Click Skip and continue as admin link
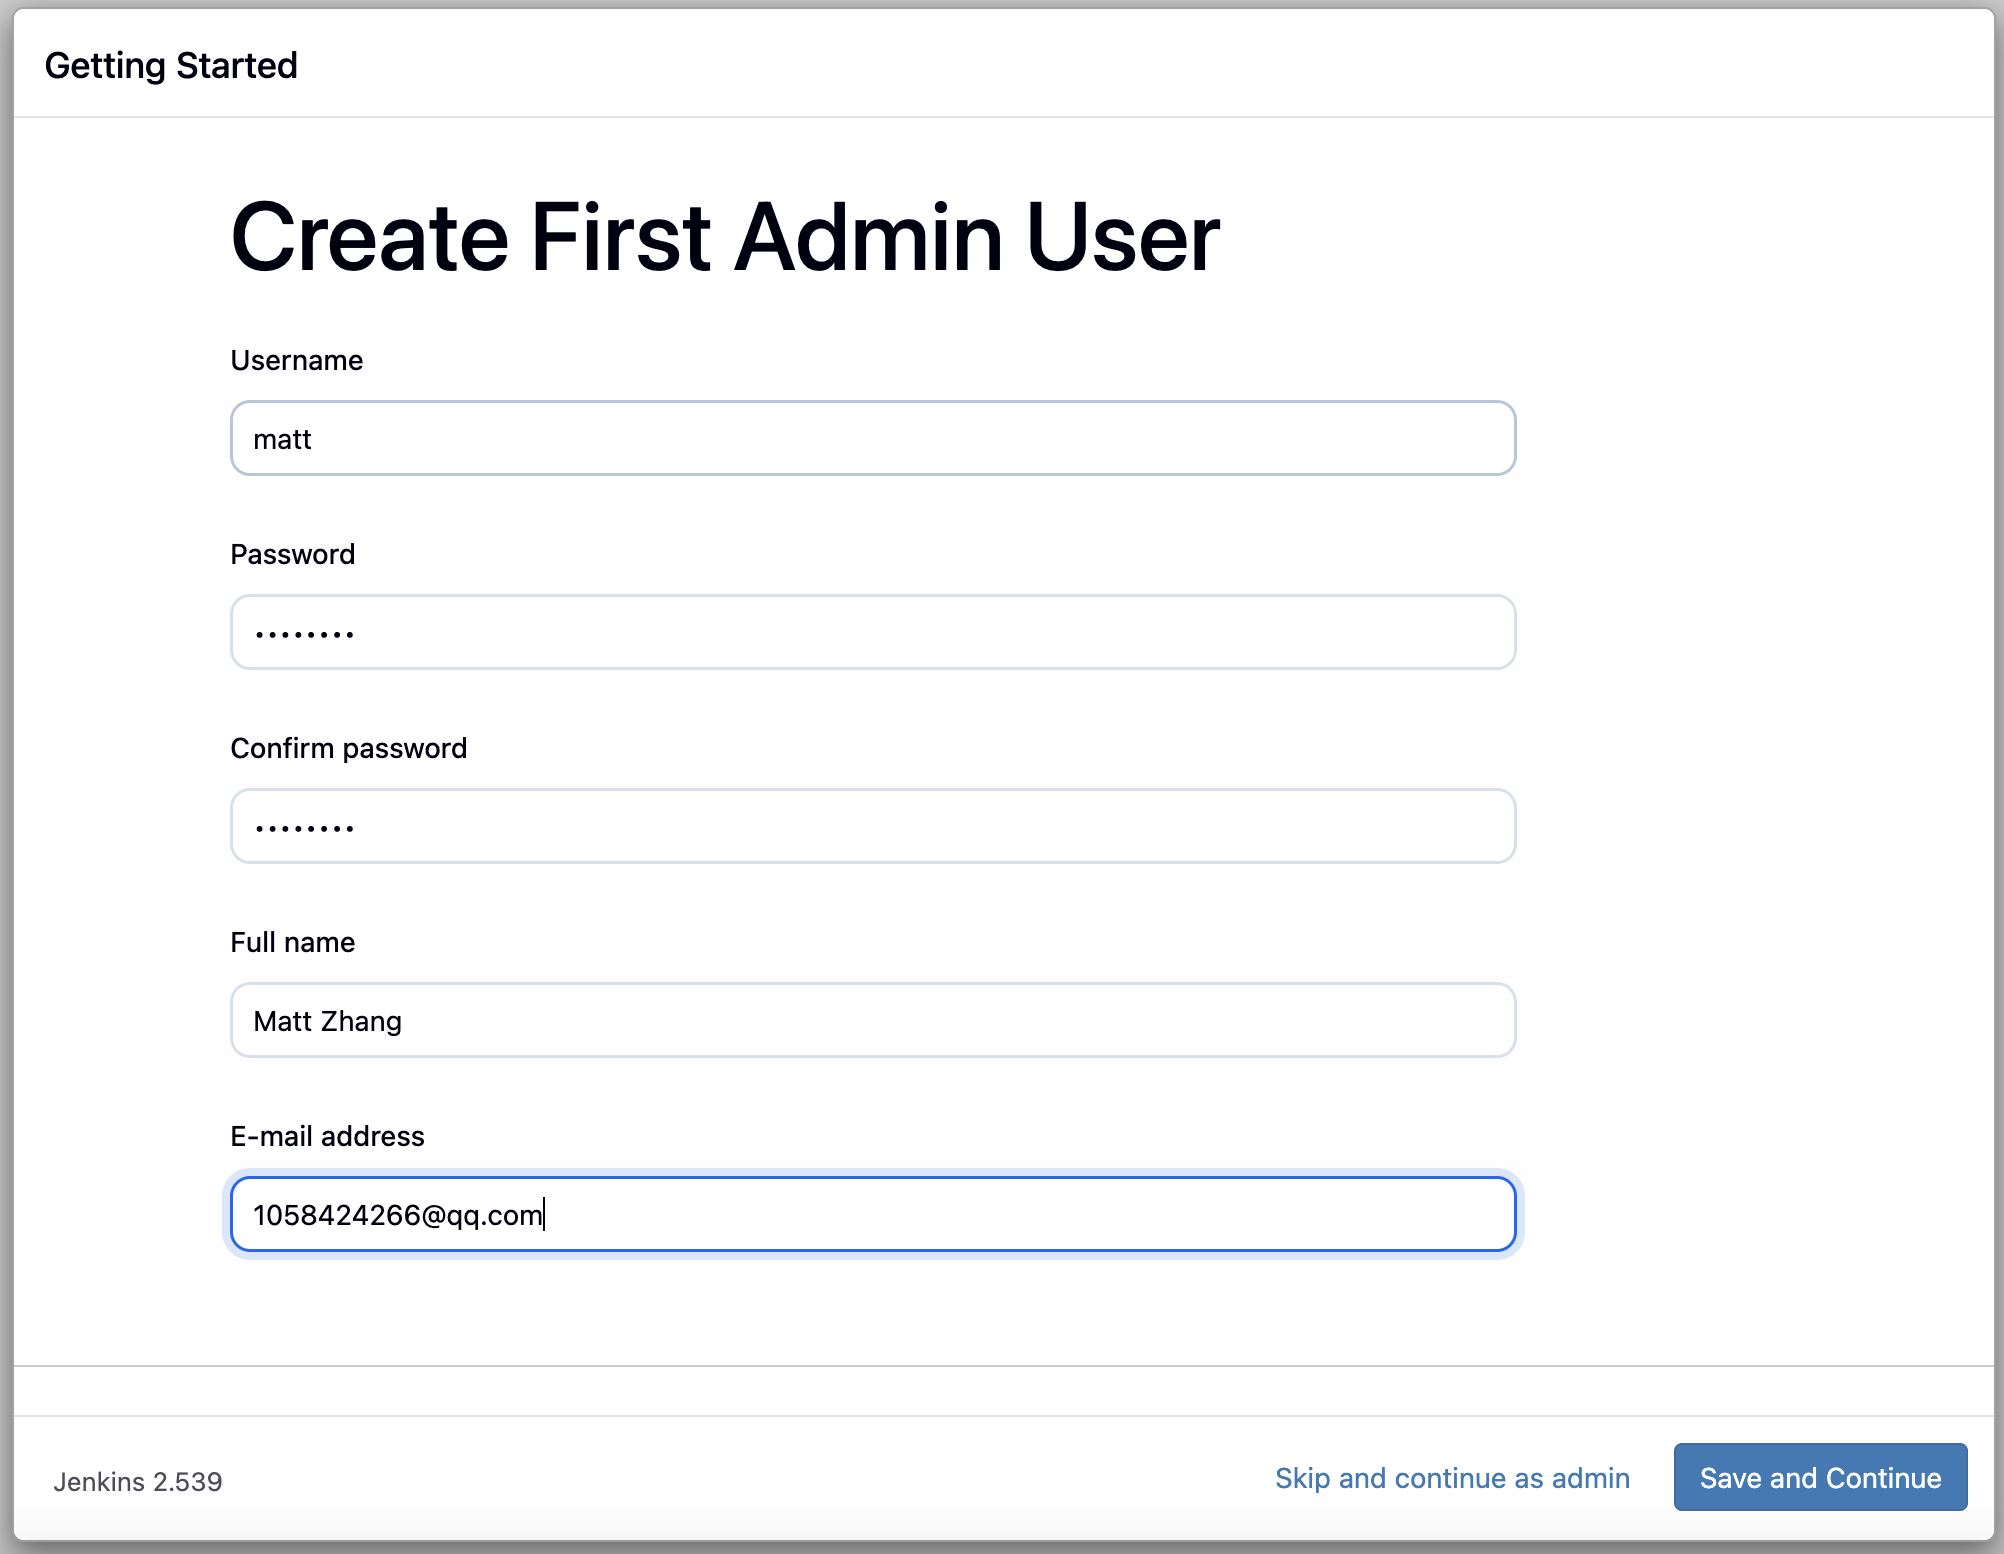2004x1554 pixels. pyautogui.click(x=1451, y=1478)
